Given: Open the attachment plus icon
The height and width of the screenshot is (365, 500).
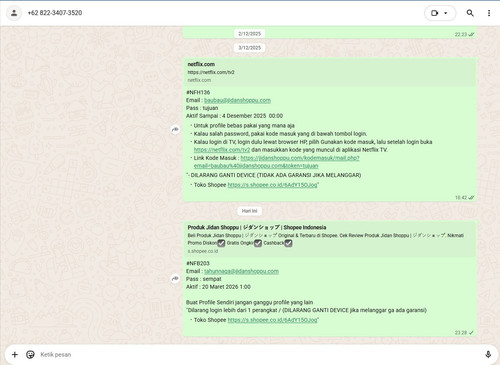Looking at the screenshot, I should coord(15,354).
